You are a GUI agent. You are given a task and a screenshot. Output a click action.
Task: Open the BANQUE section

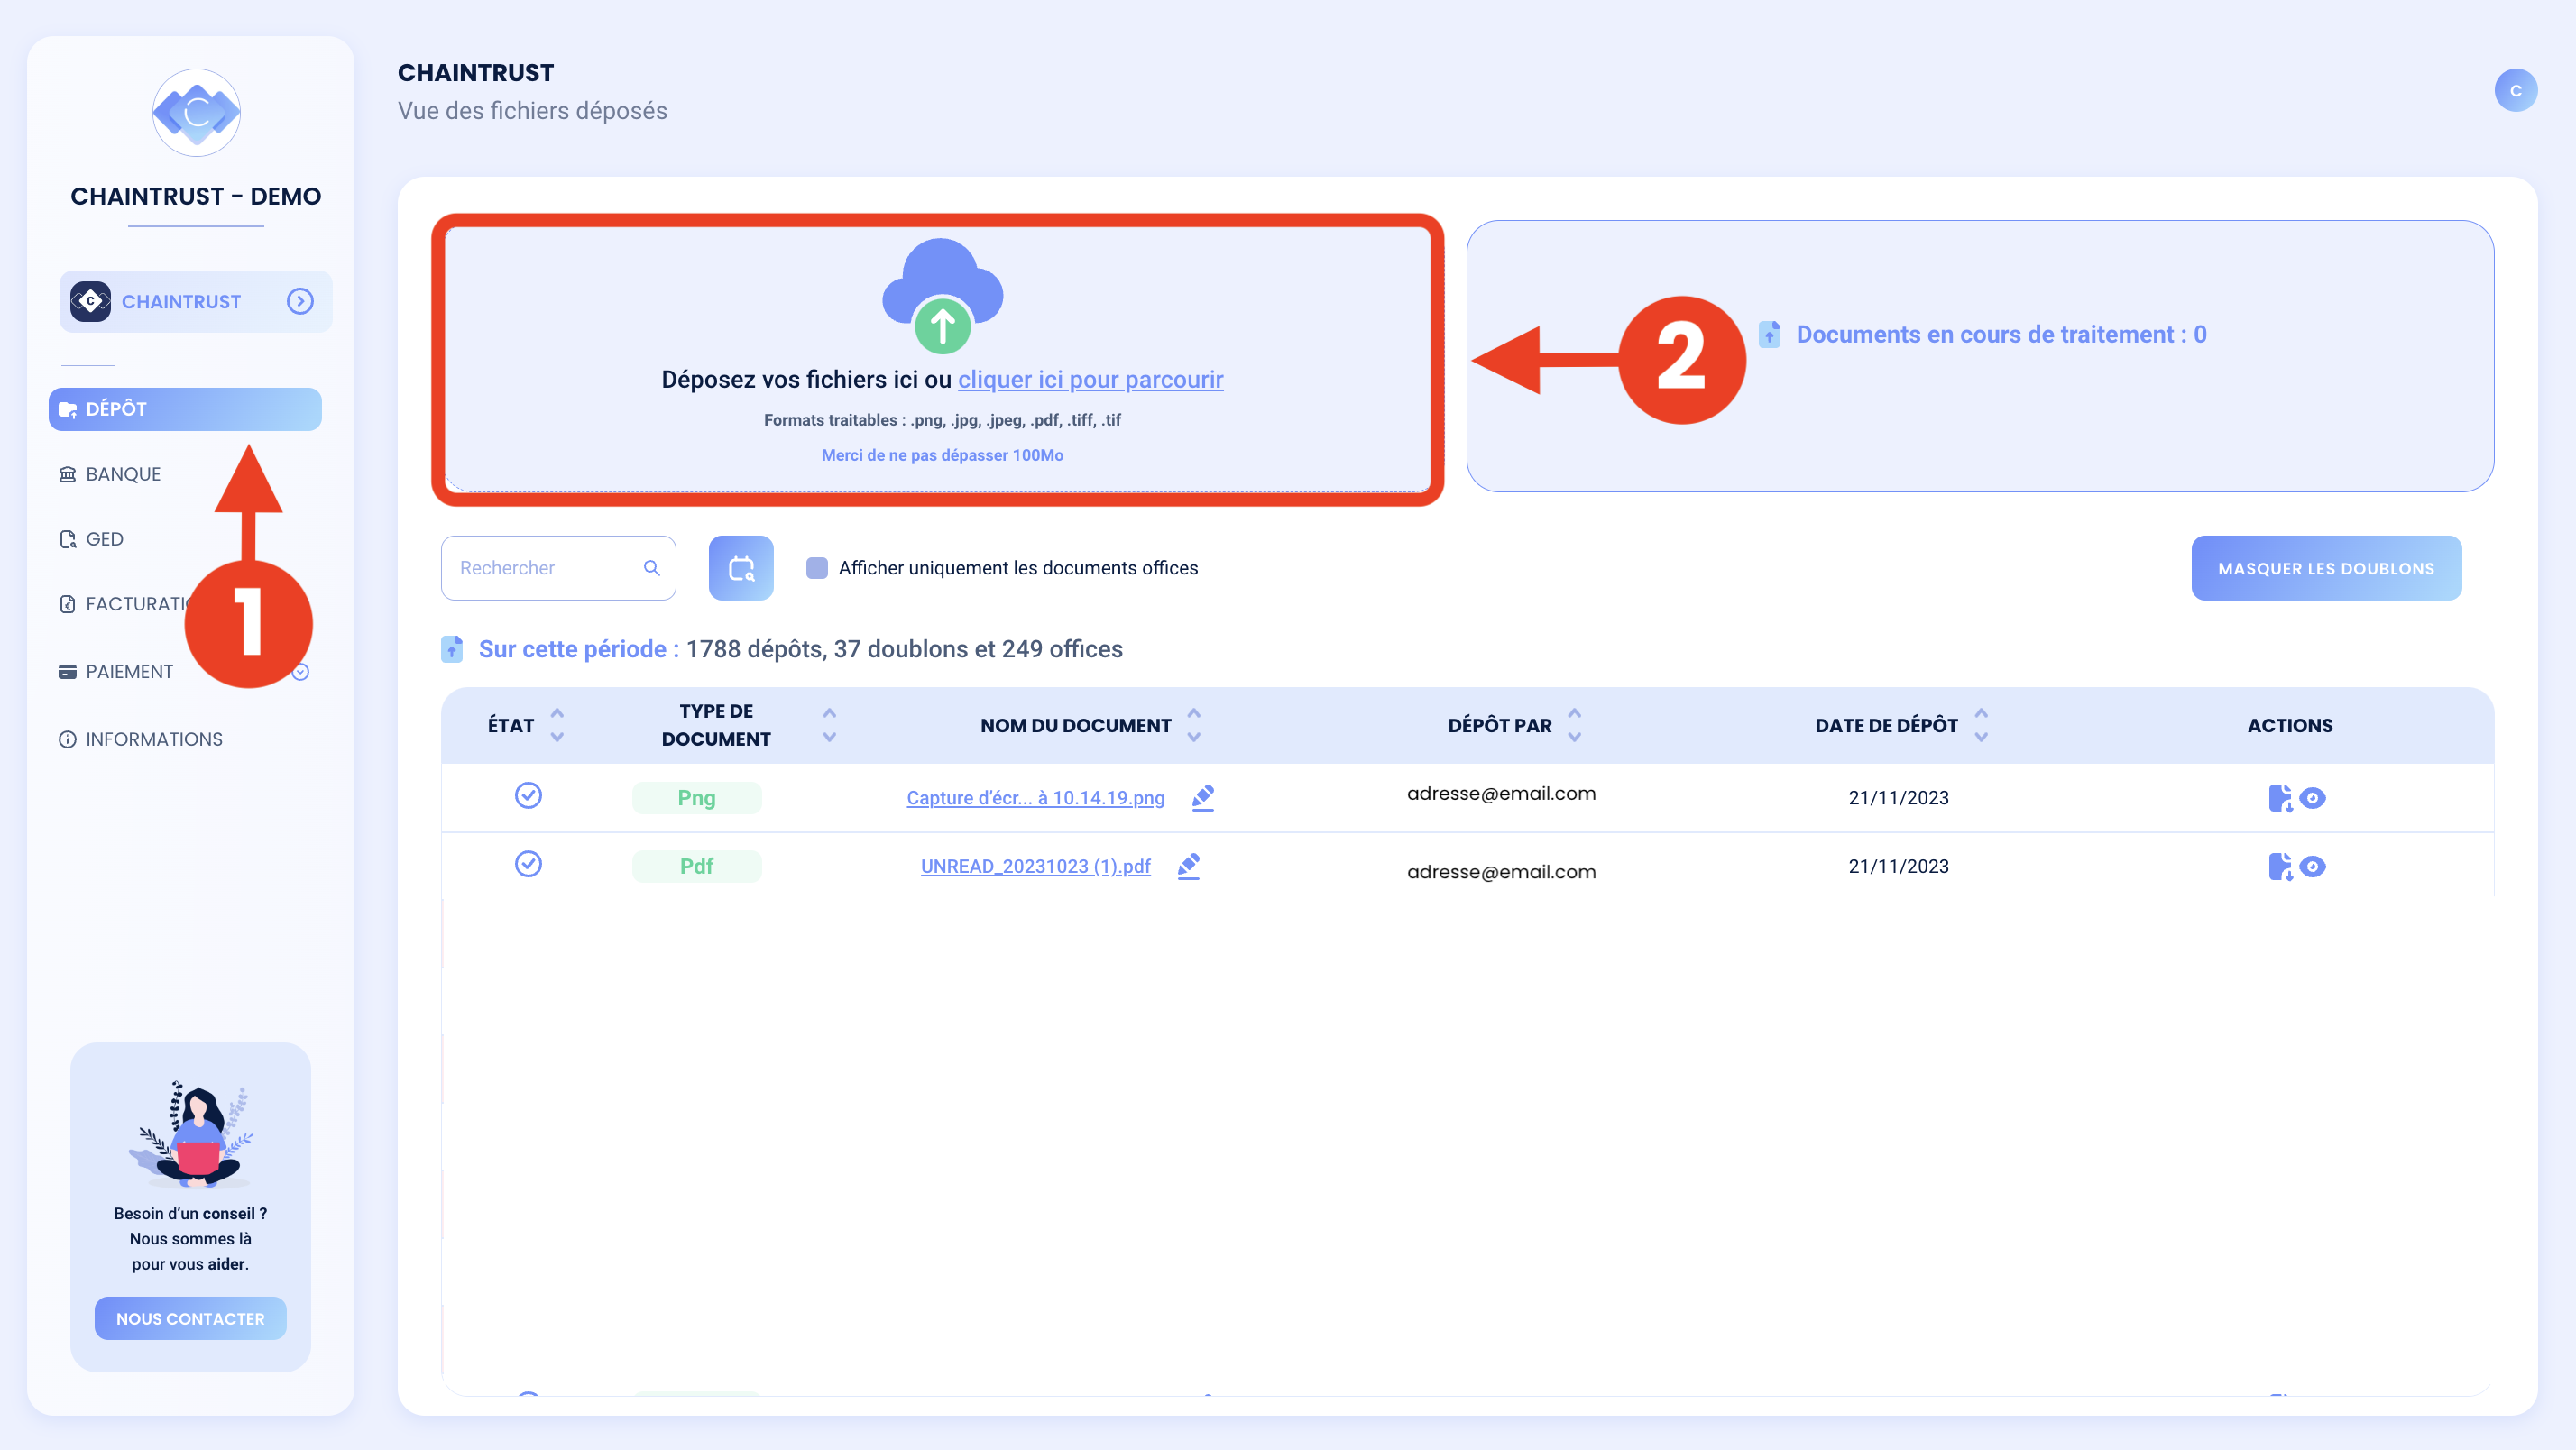coord(123,474)
